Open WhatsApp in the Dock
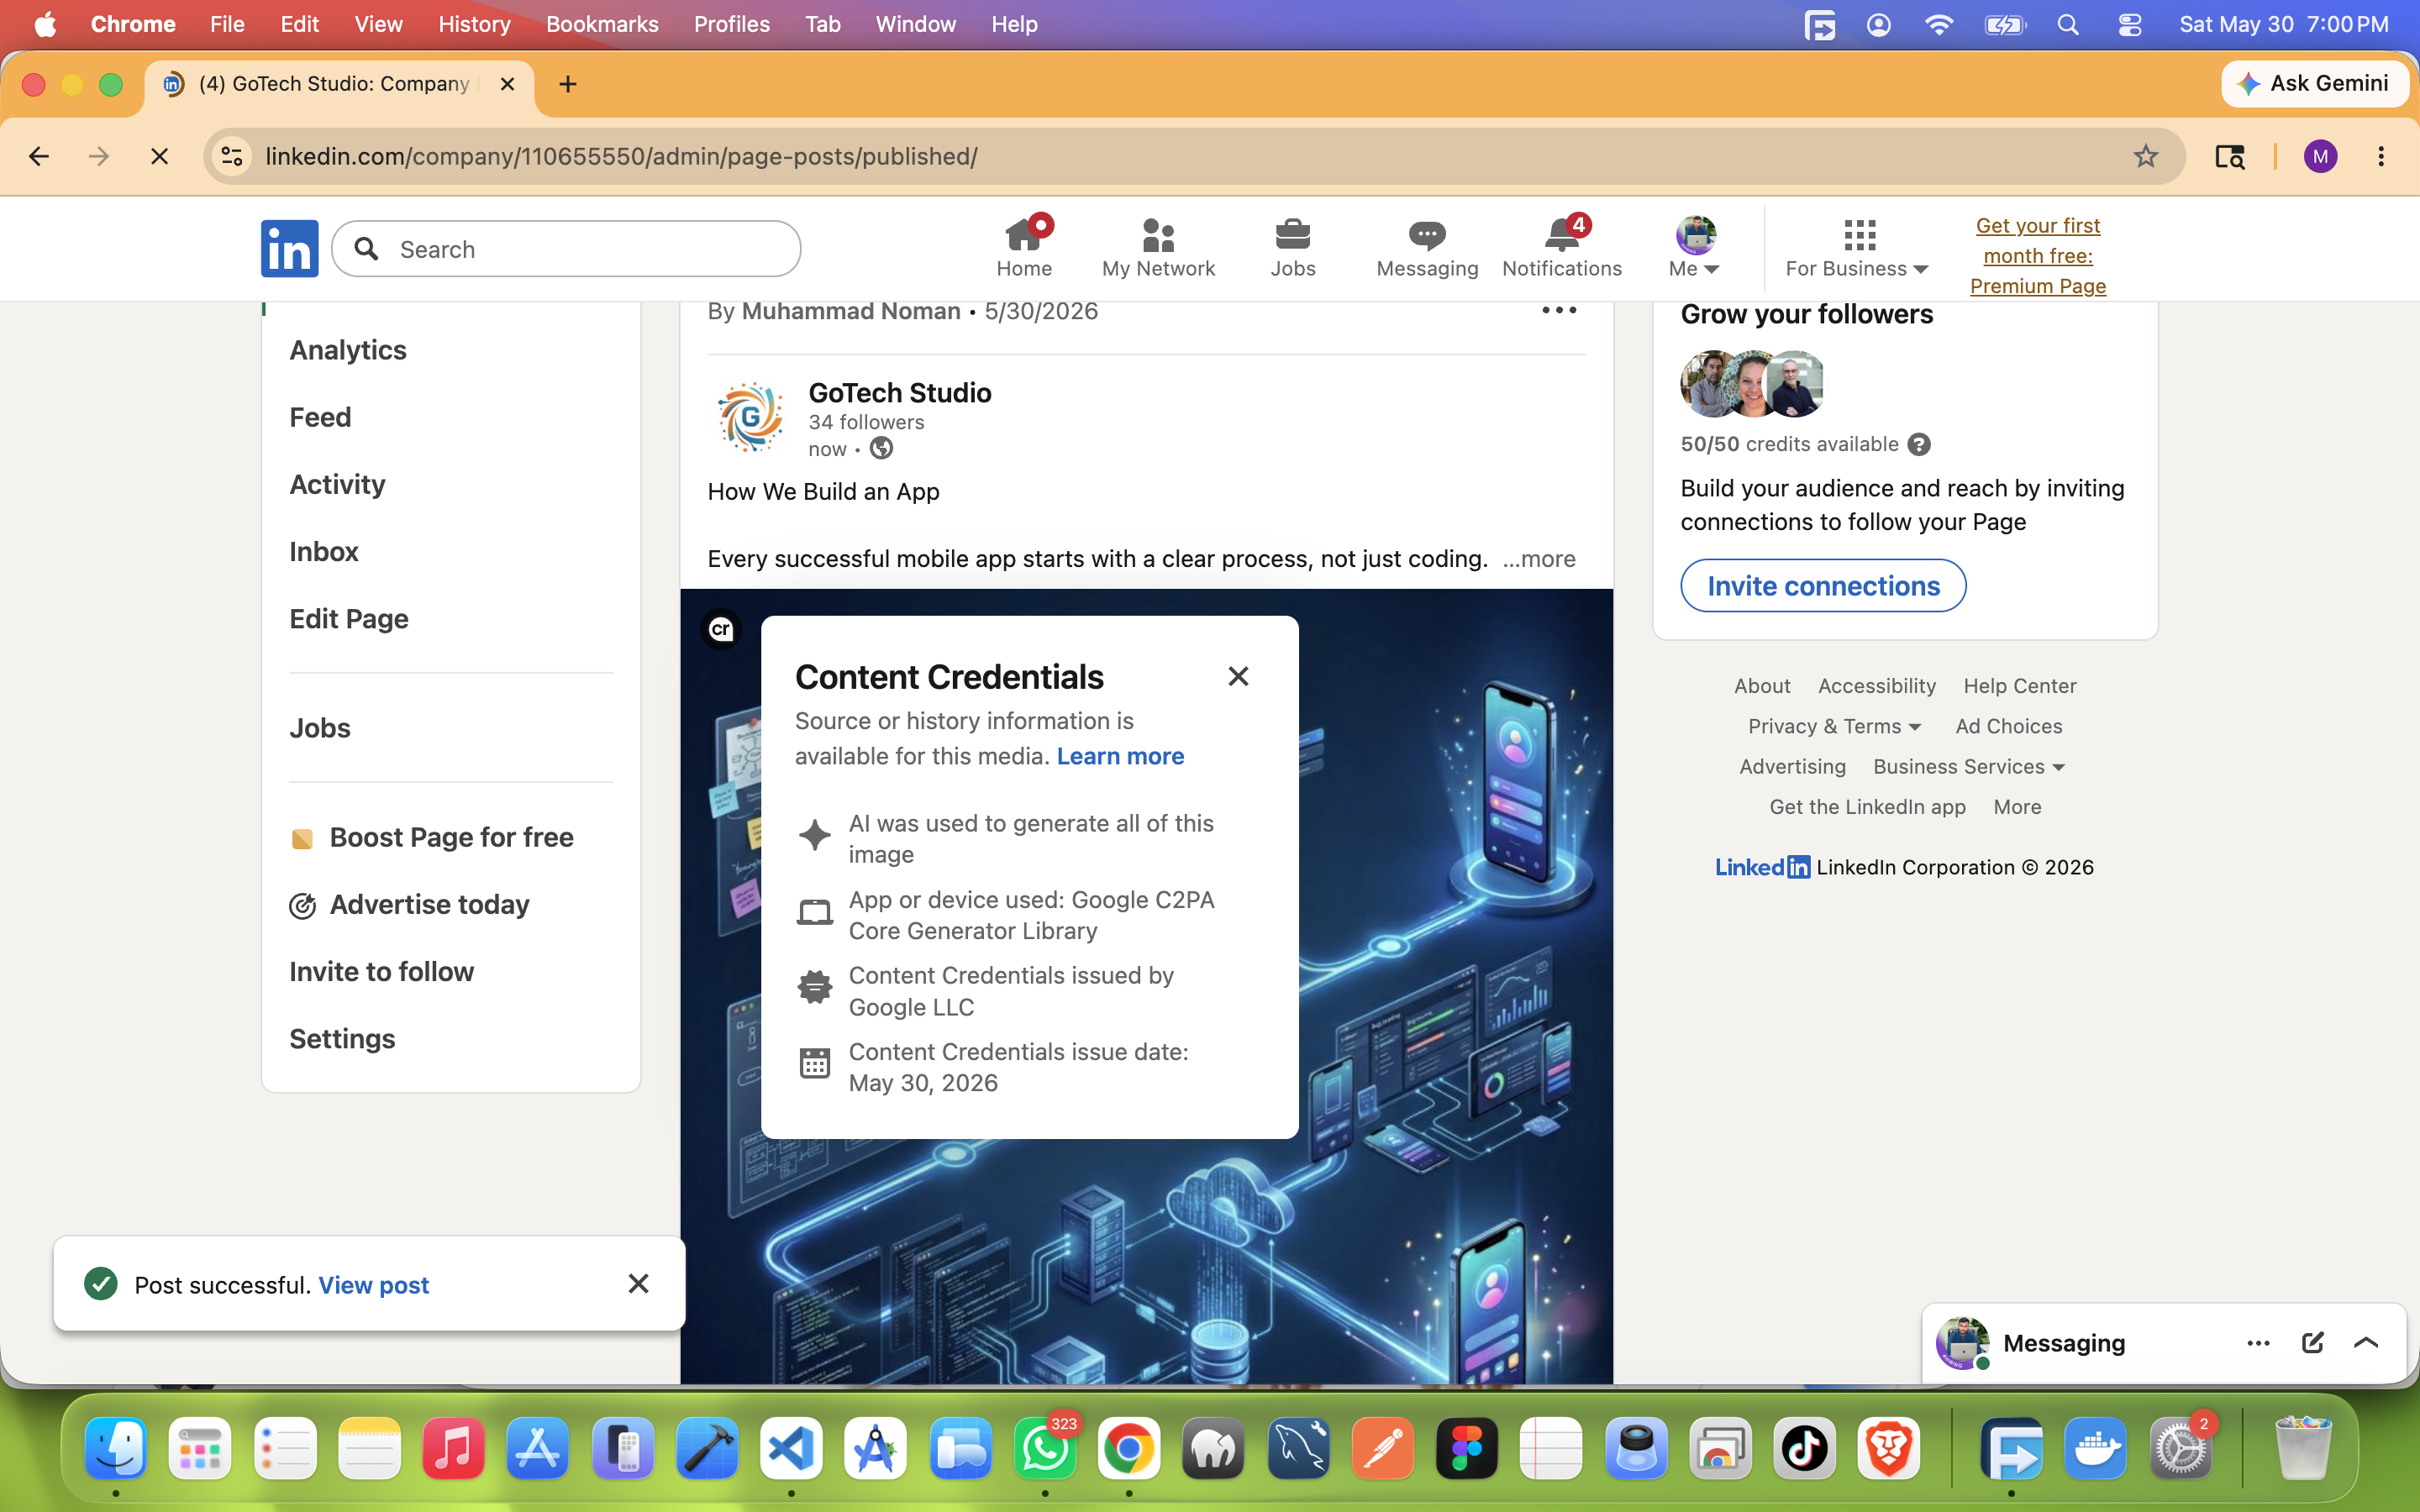 (x=1045, y=1448)
